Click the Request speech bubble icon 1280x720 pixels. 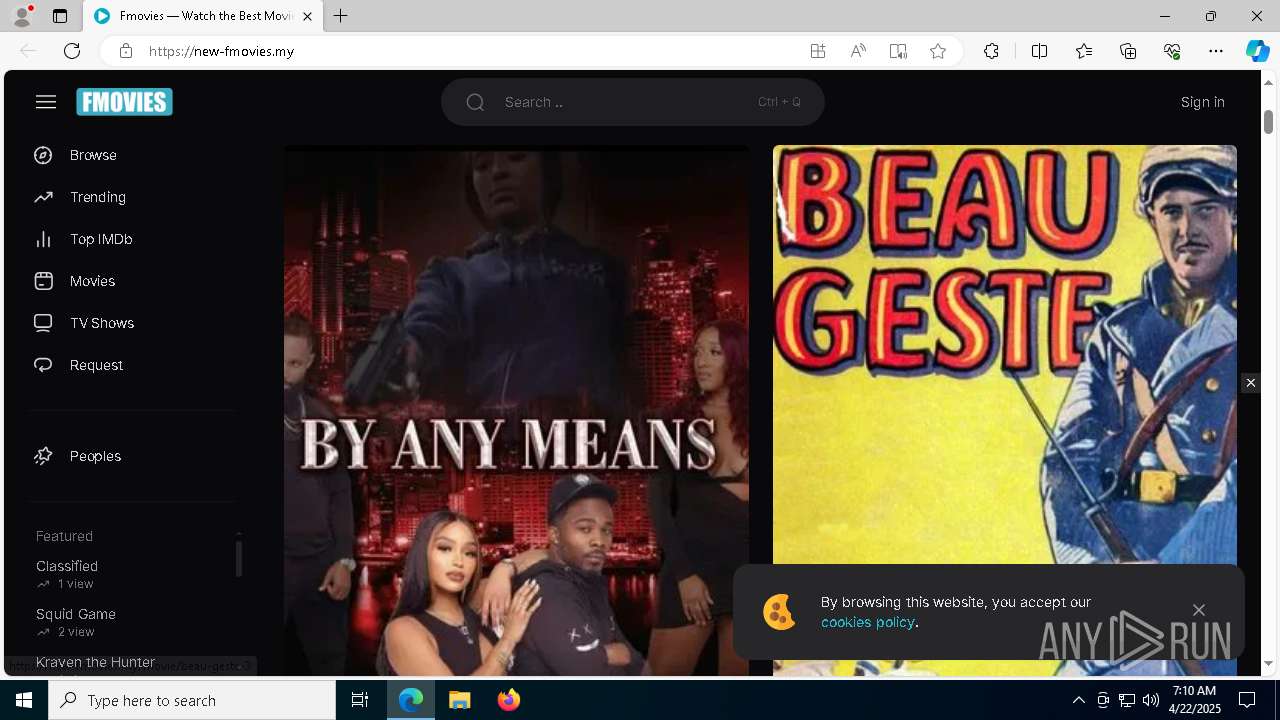[x=43, y=365]
